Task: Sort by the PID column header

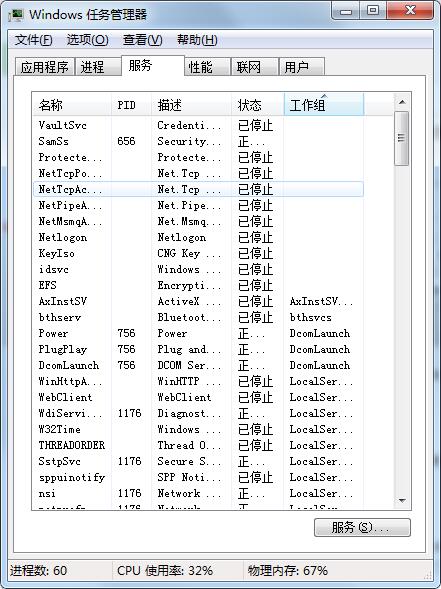Action: coord(131,105)
